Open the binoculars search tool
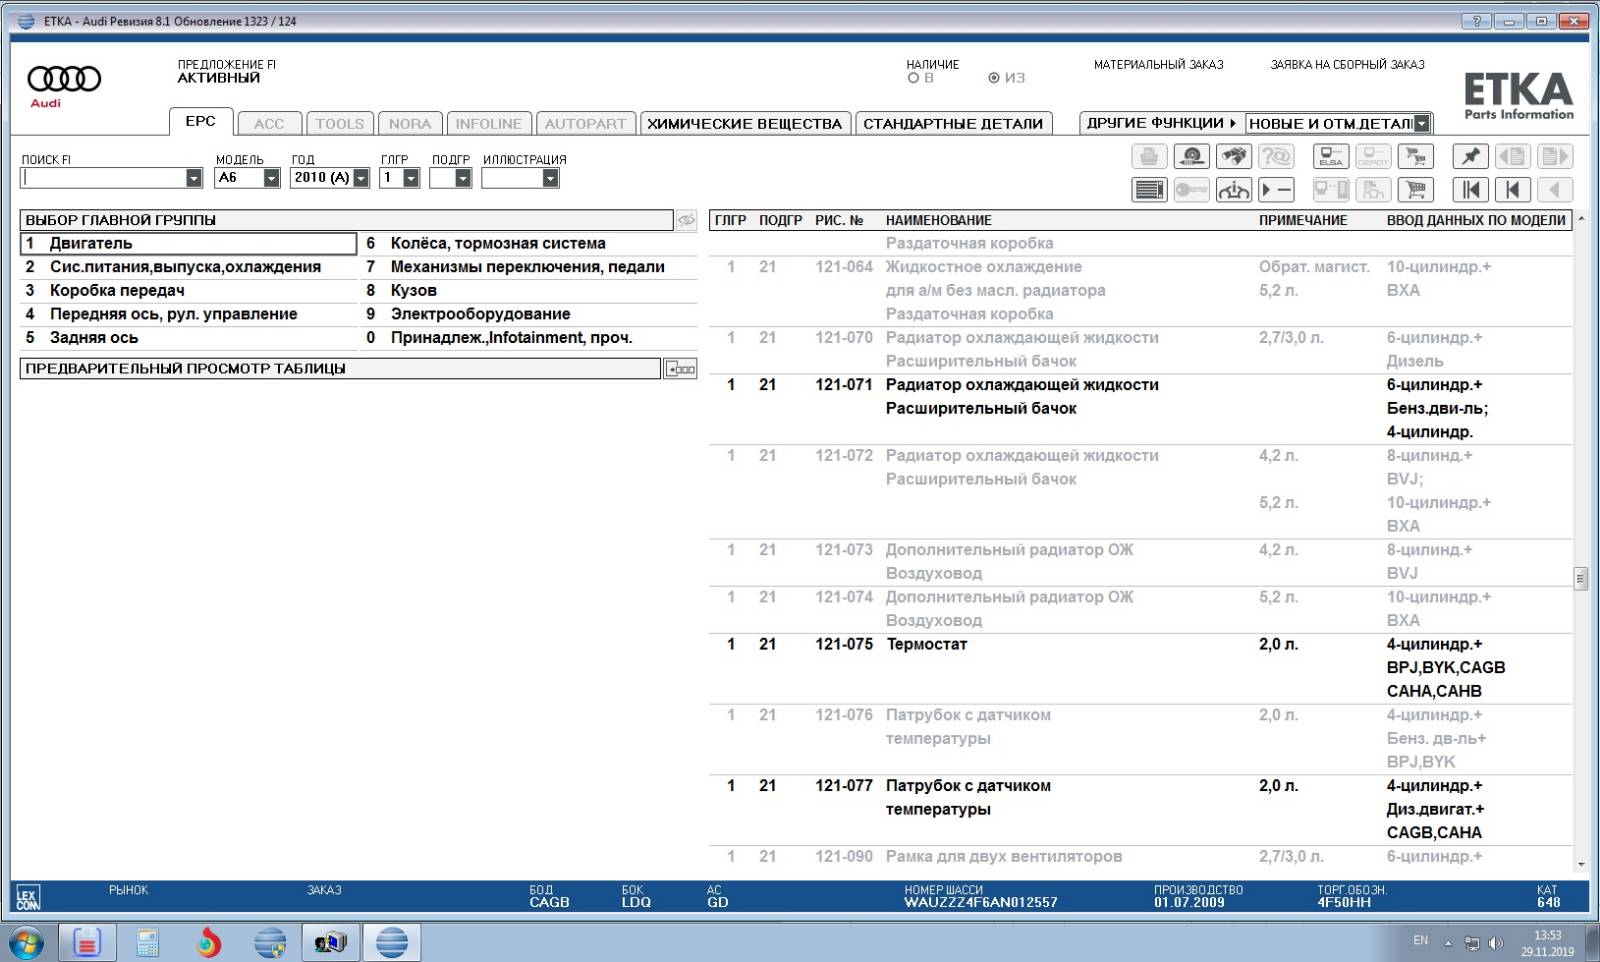Screen dimensions: 1600x962 tap(1234, 157)
